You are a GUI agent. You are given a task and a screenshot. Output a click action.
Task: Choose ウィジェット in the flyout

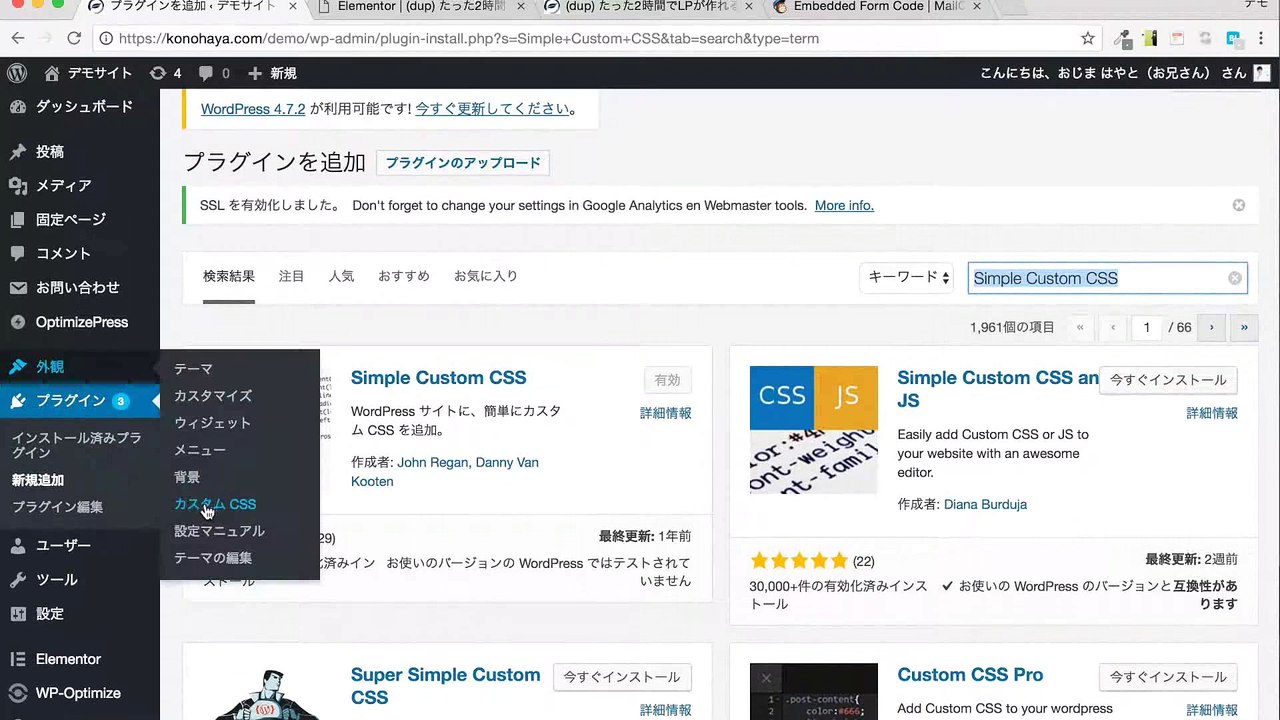[x=212, y=423]
